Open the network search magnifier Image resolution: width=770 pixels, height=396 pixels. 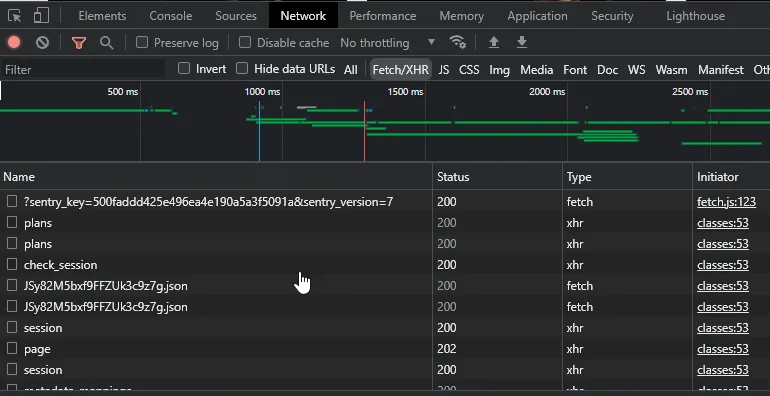[x=107, y=43]
